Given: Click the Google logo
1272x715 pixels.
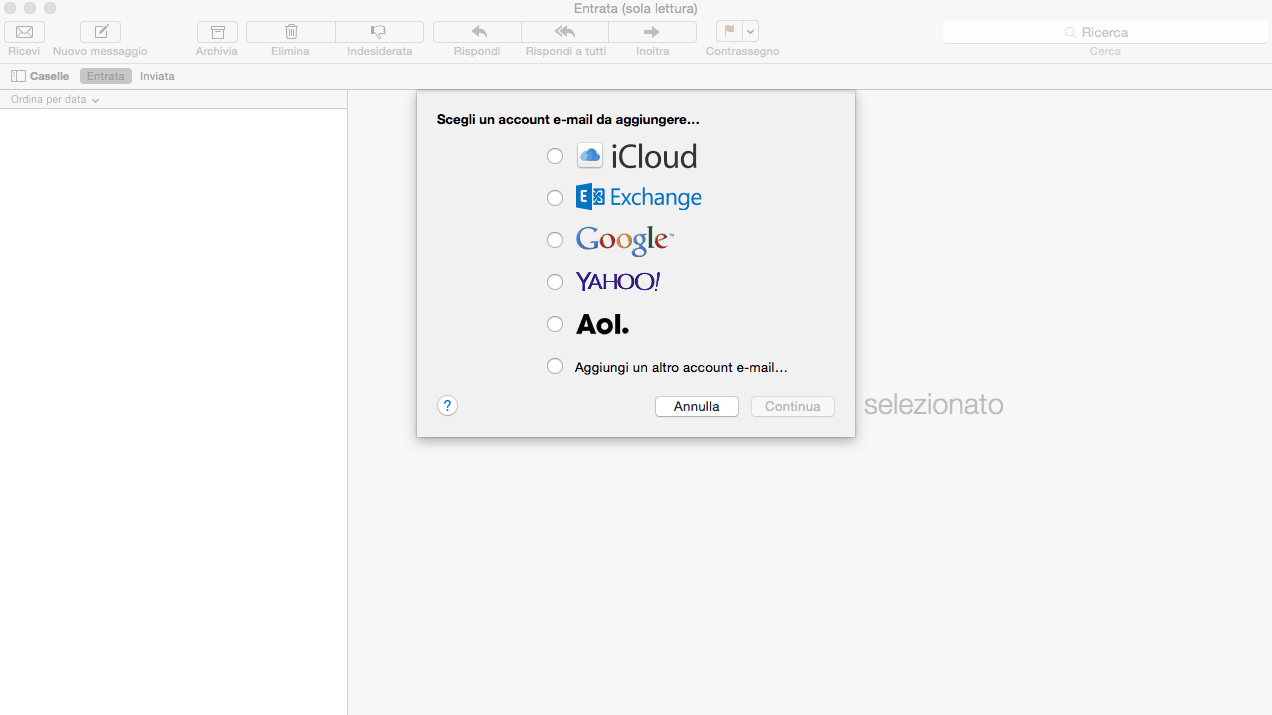Looking at the screenshot, I should click(624, 240).
